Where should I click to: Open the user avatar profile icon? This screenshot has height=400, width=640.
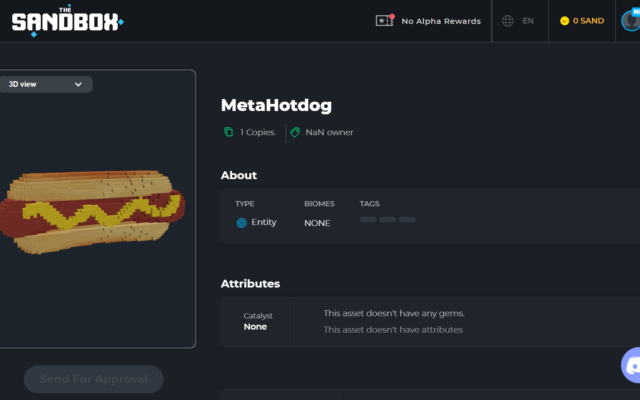(x=631, y=20)
